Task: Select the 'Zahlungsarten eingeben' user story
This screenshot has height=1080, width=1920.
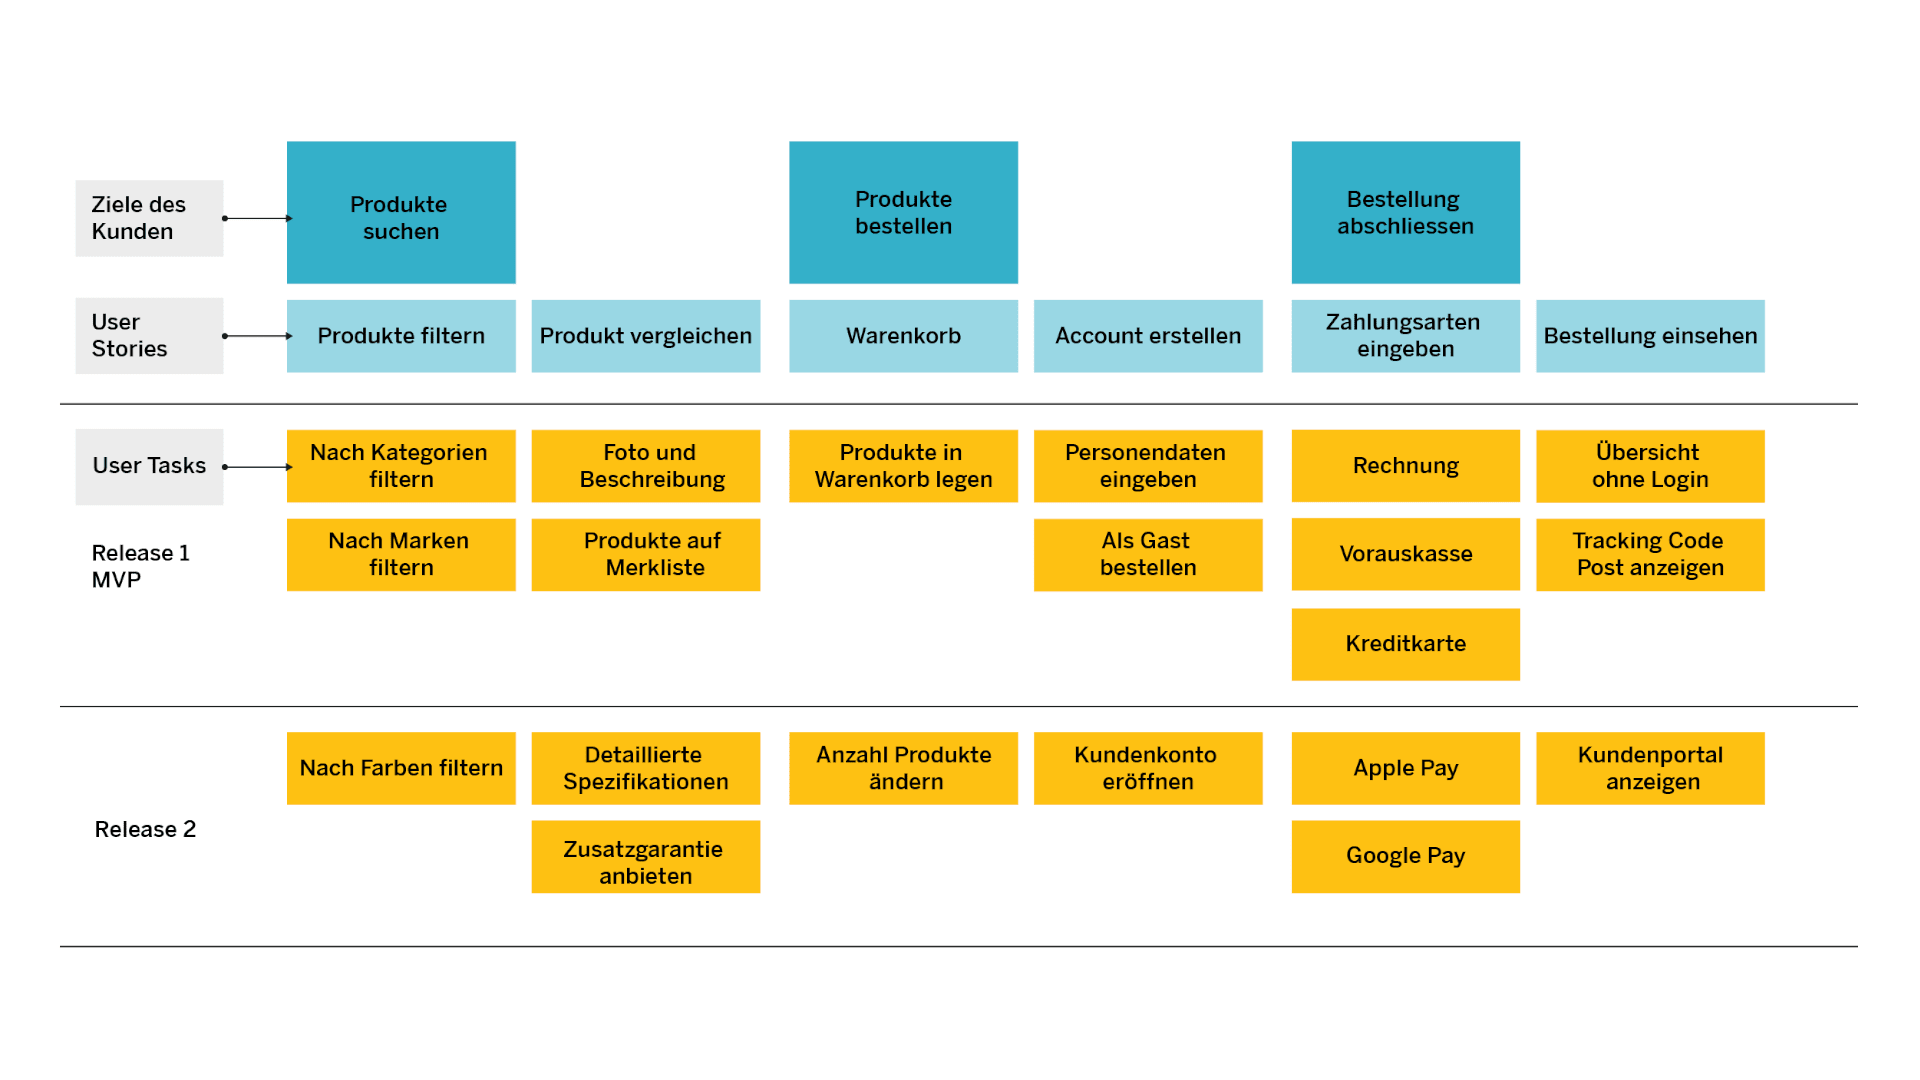Action: pyautogui.click(x=1404, y=335)
